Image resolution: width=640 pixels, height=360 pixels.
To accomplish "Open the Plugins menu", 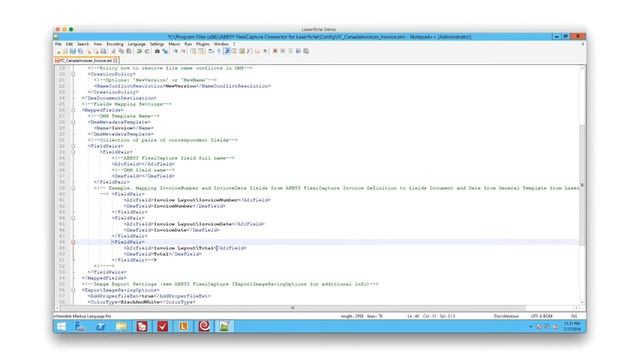I will coord(203,44).
